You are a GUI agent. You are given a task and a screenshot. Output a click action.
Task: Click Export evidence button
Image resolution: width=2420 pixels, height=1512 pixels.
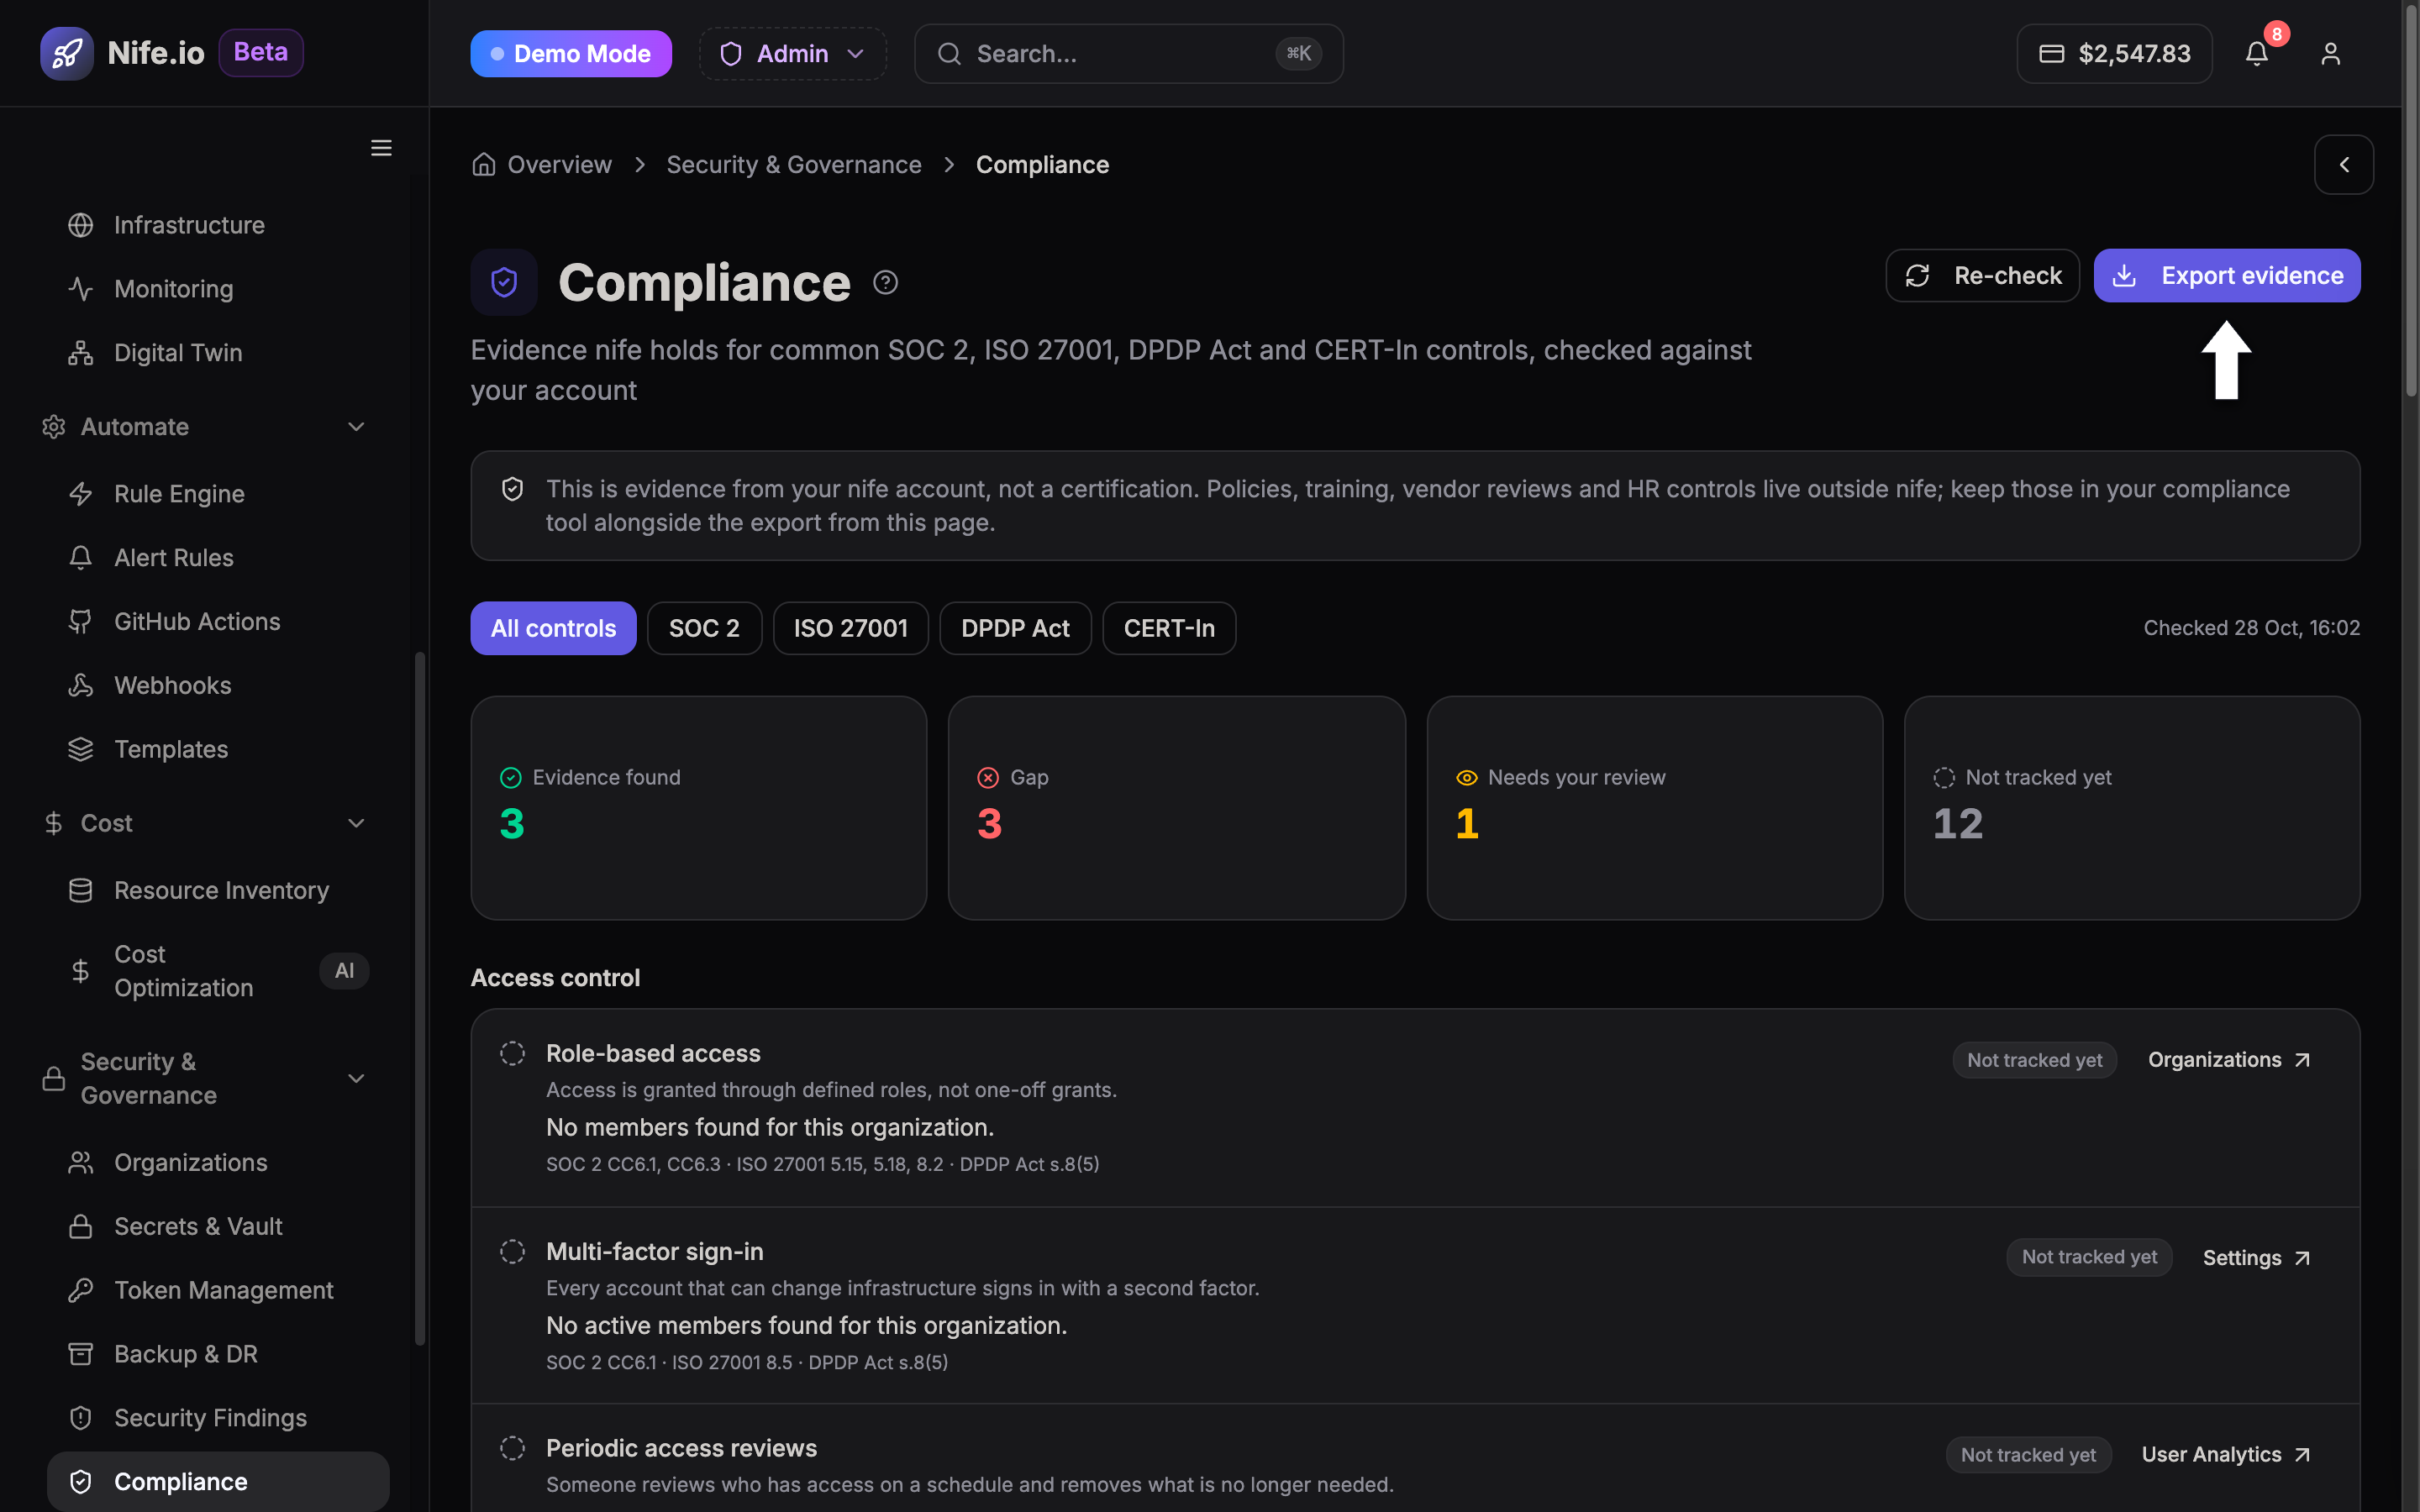point(2227,276)
